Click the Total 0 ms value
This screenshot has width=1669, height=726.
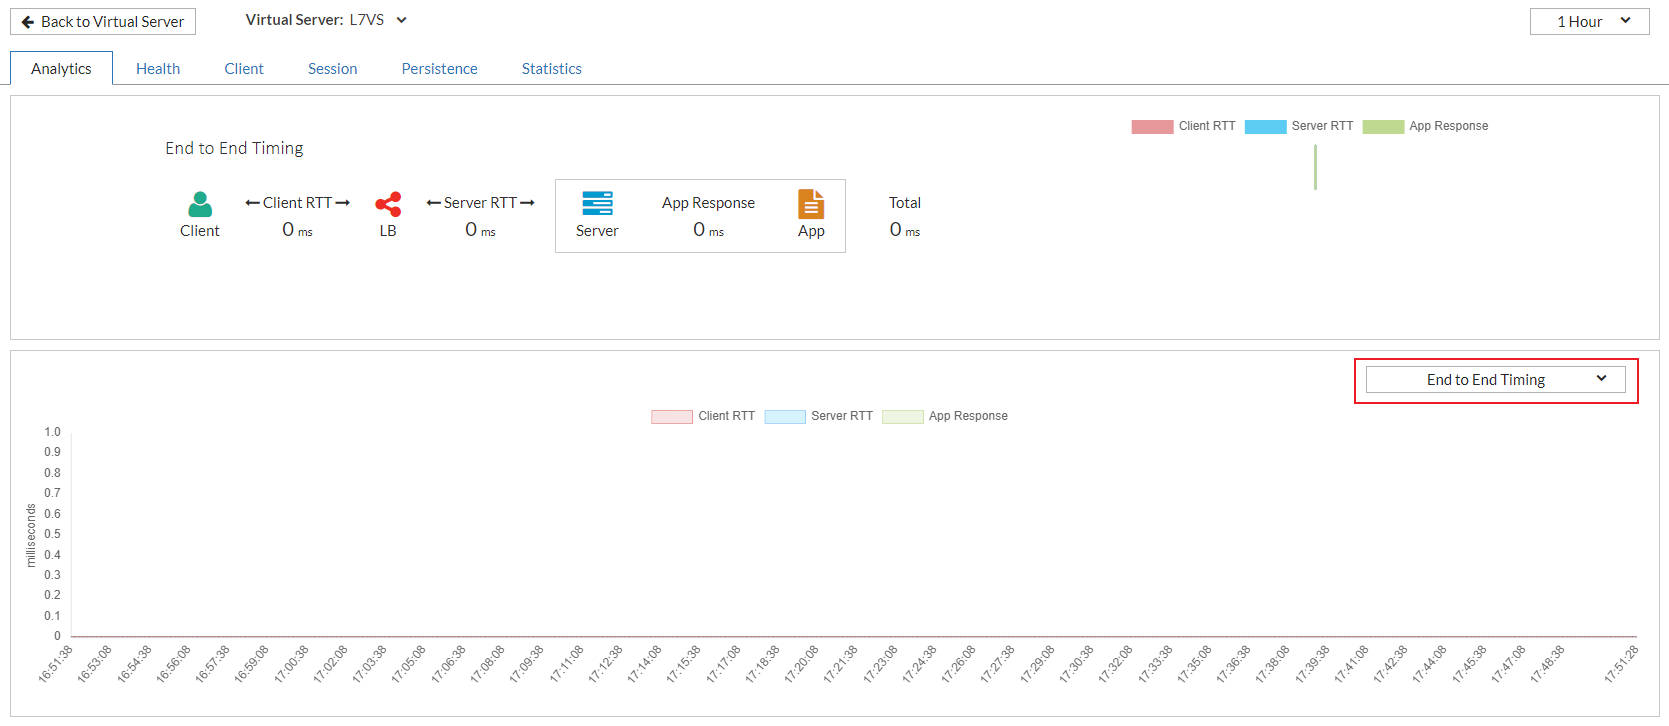tap(905, 230)
